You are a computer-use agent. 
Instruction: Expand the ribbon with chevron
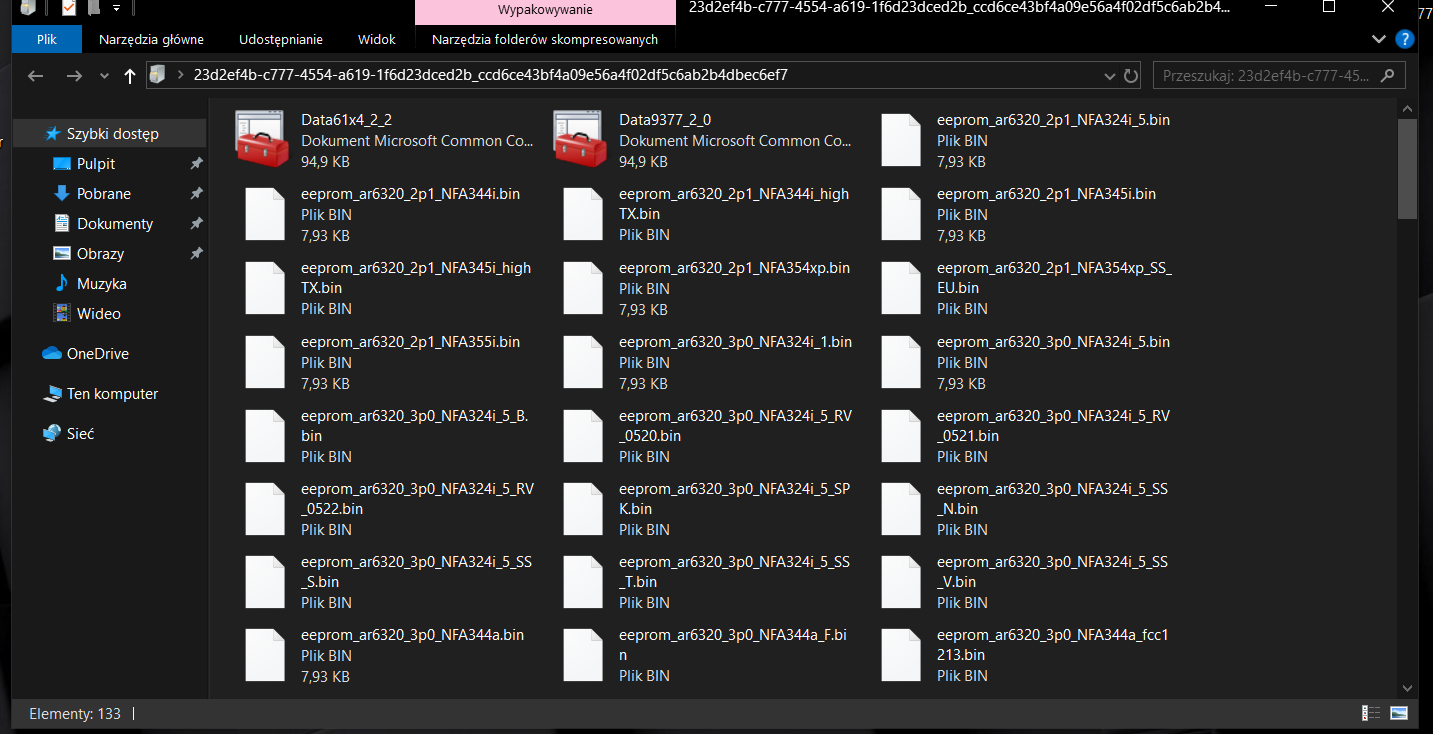(x=1379, y=39)
